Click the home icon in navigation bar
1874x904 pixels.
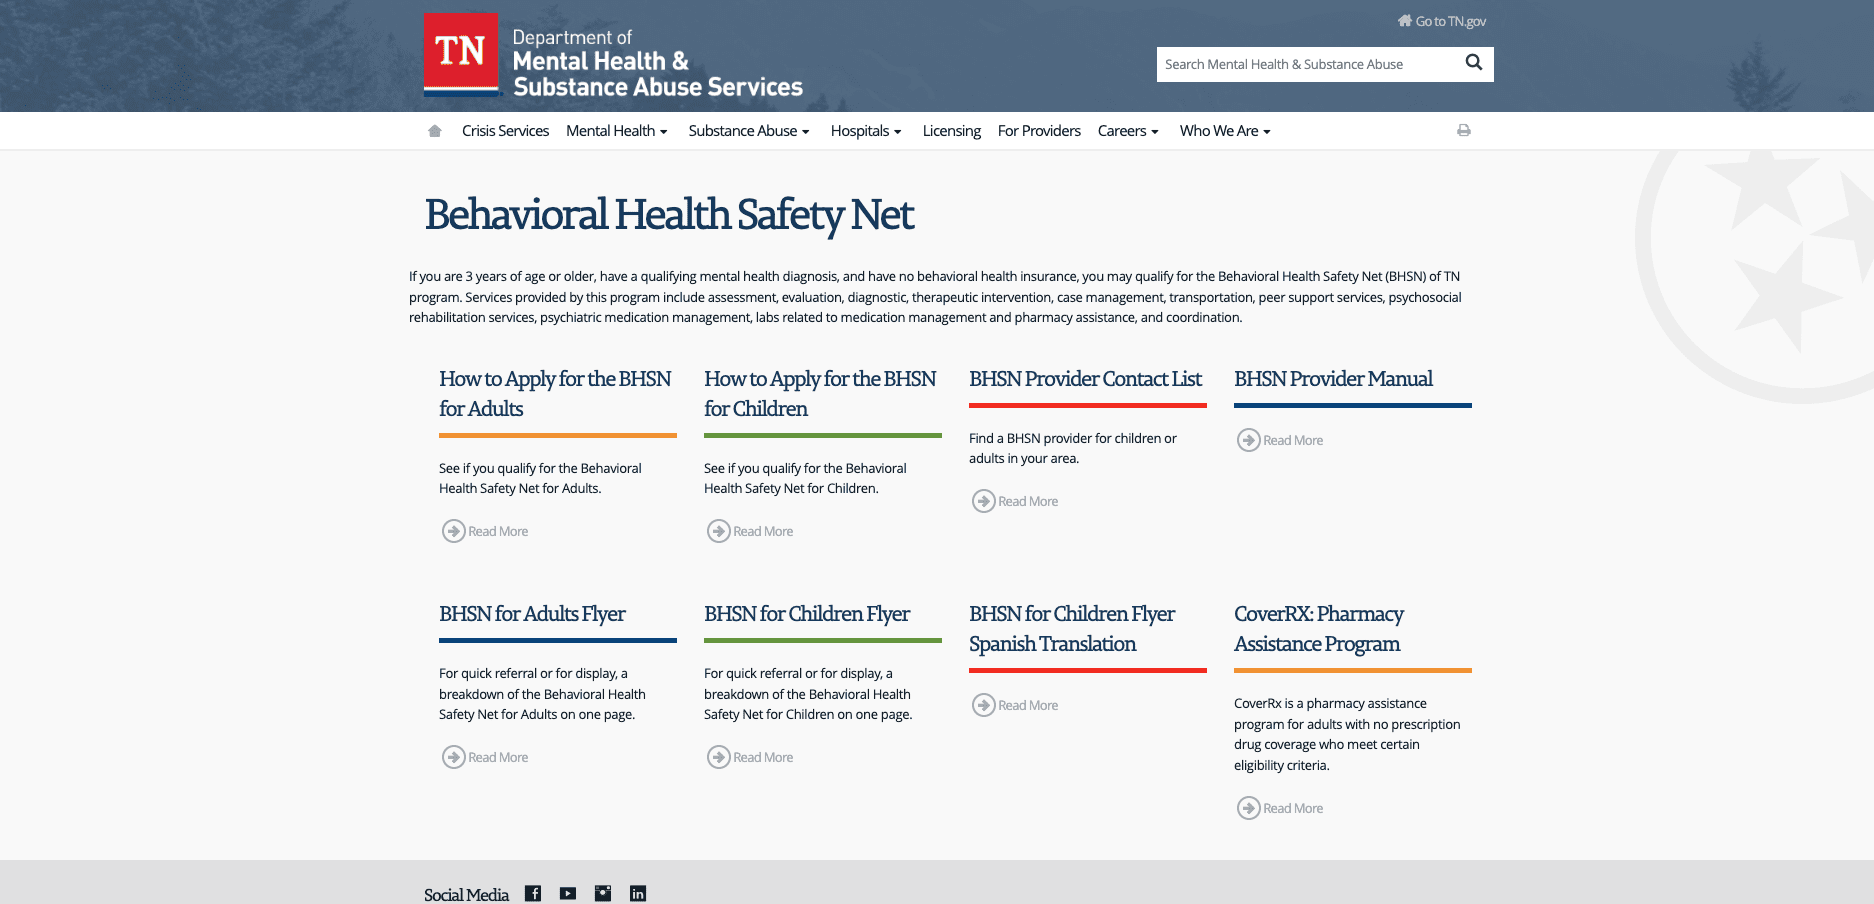coord(434,131)
